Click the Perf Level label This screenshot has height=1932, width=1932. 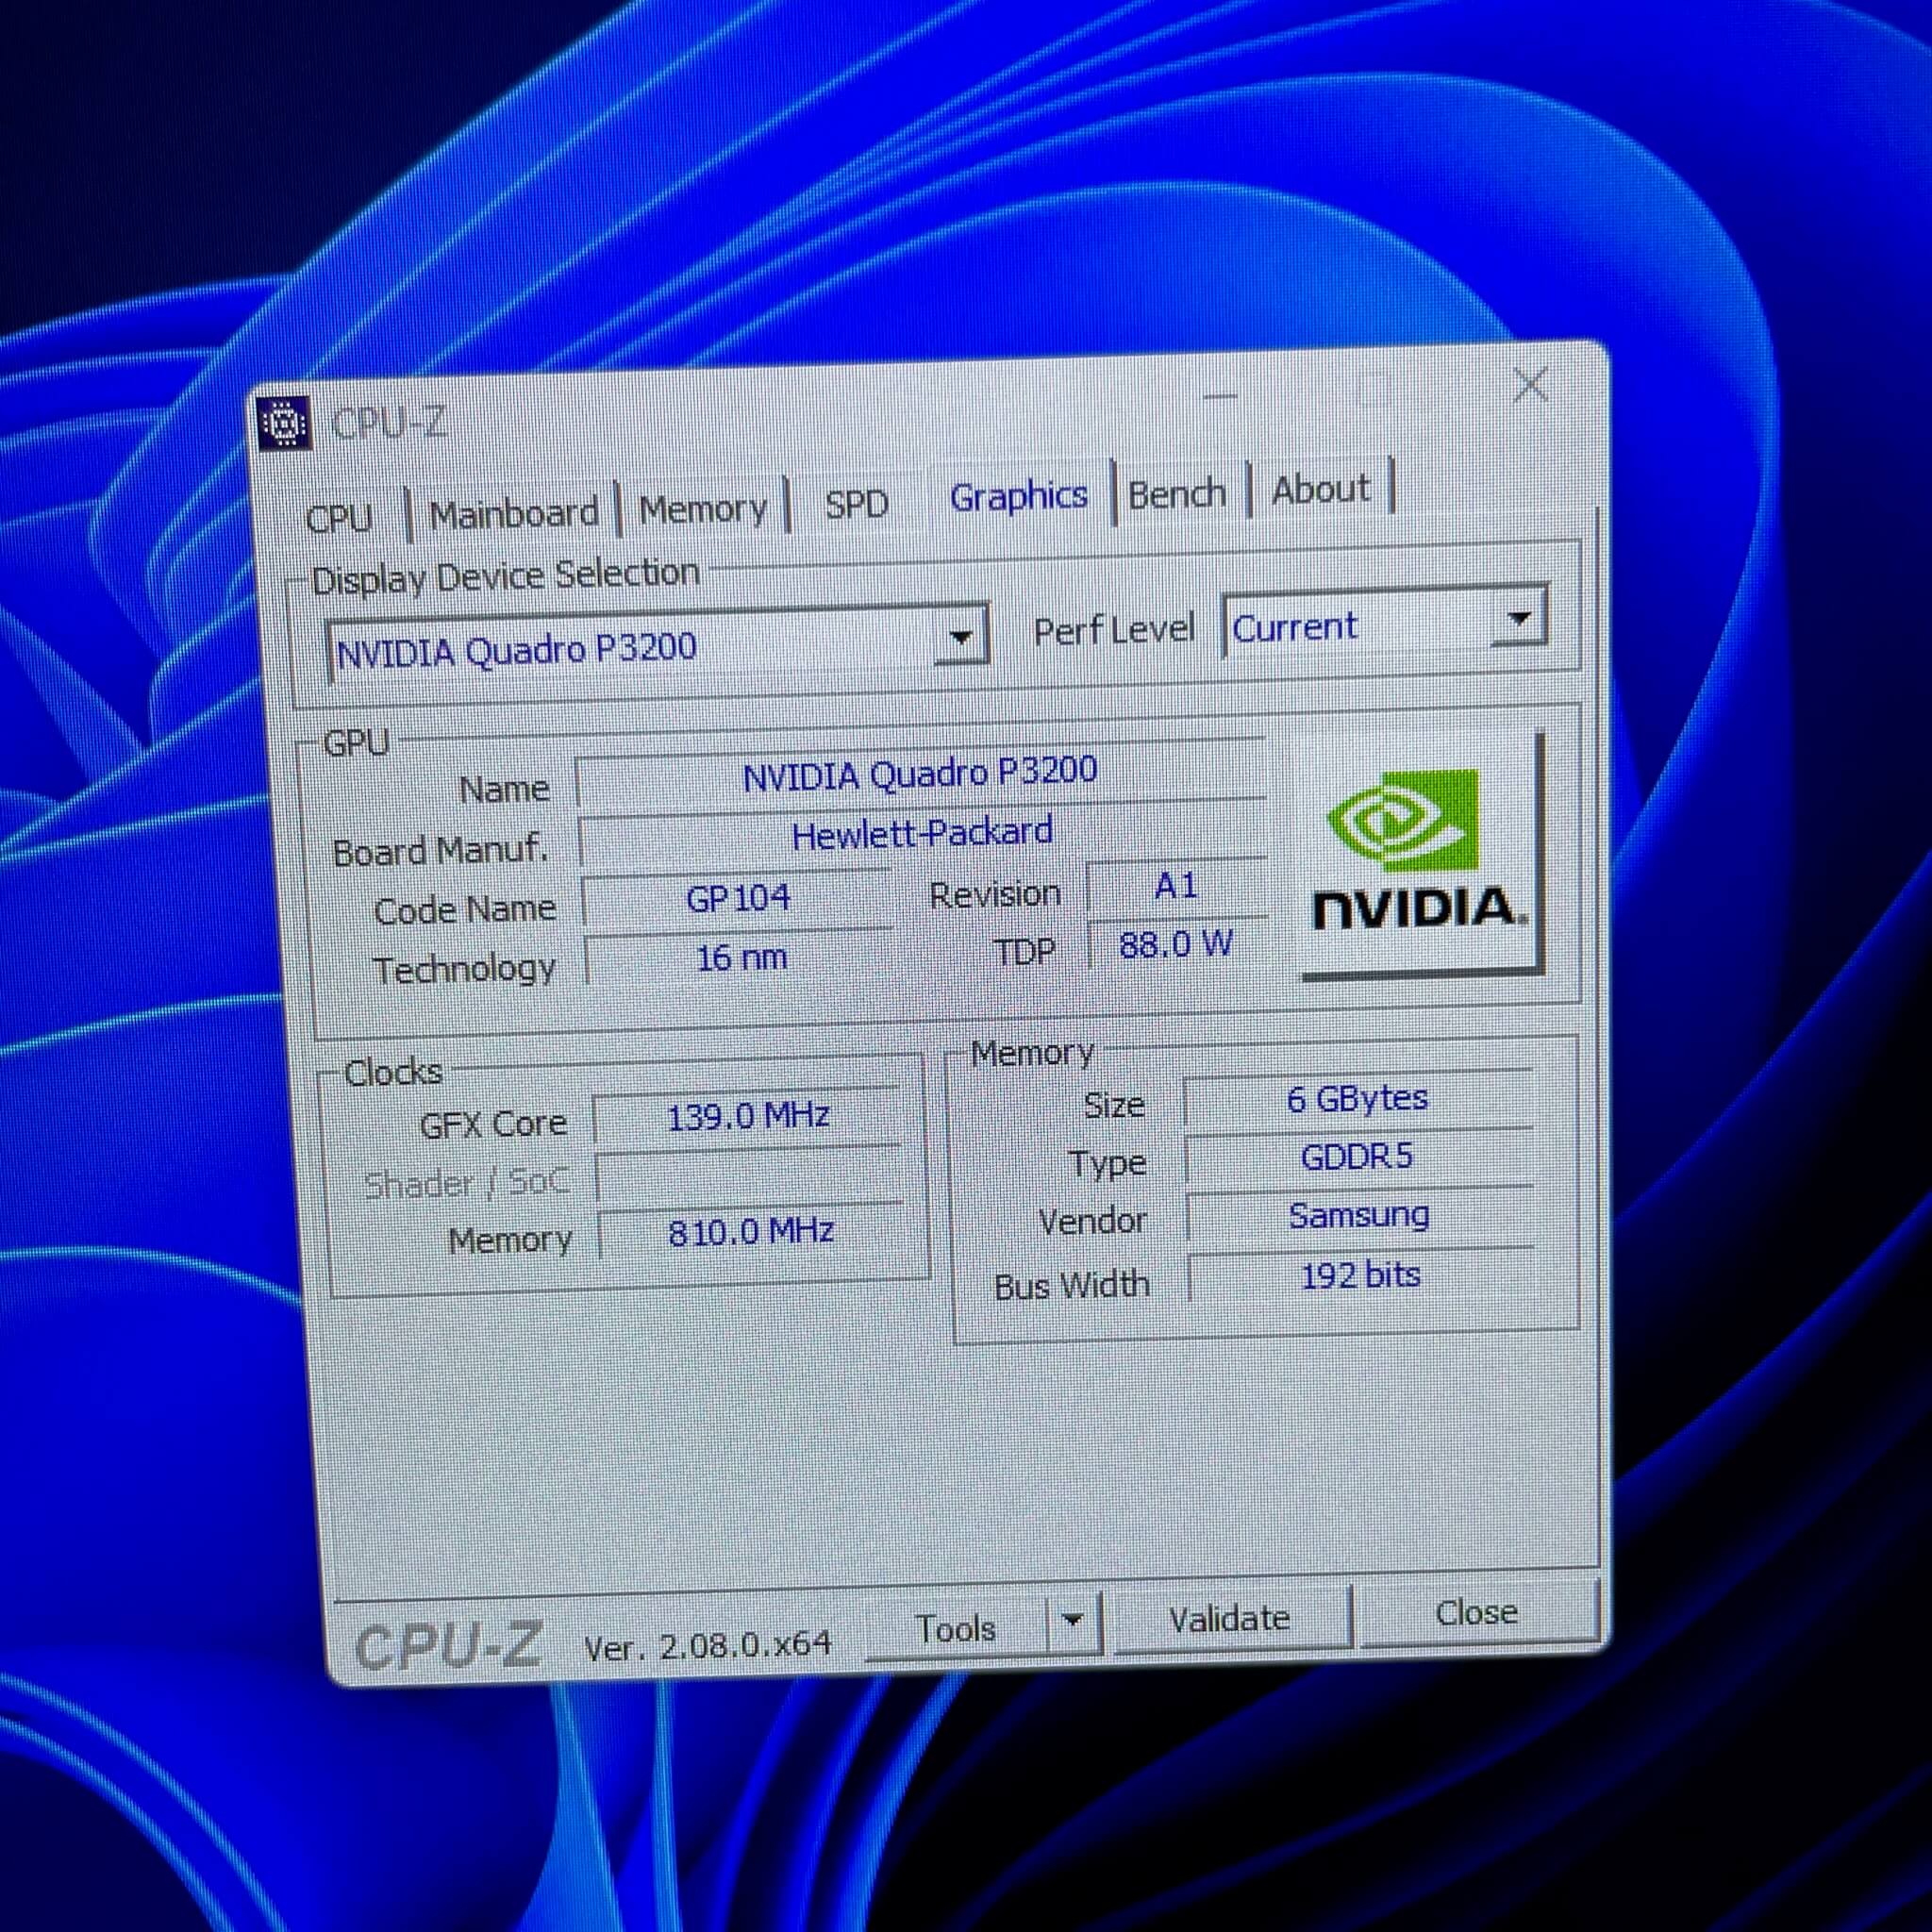pos(1113,630)
